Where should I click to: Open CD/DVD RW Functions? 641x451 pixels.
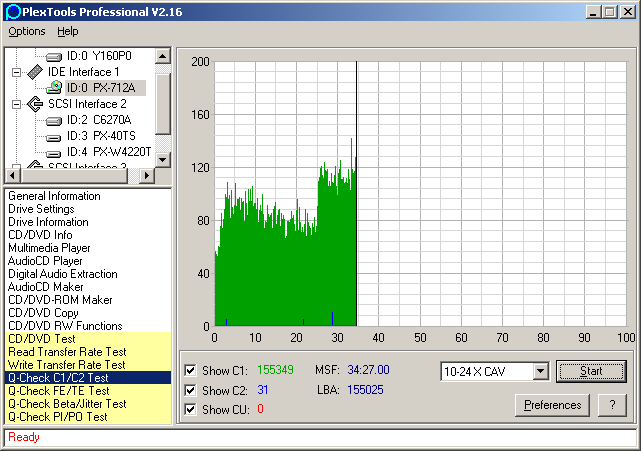tap(65, 326)
